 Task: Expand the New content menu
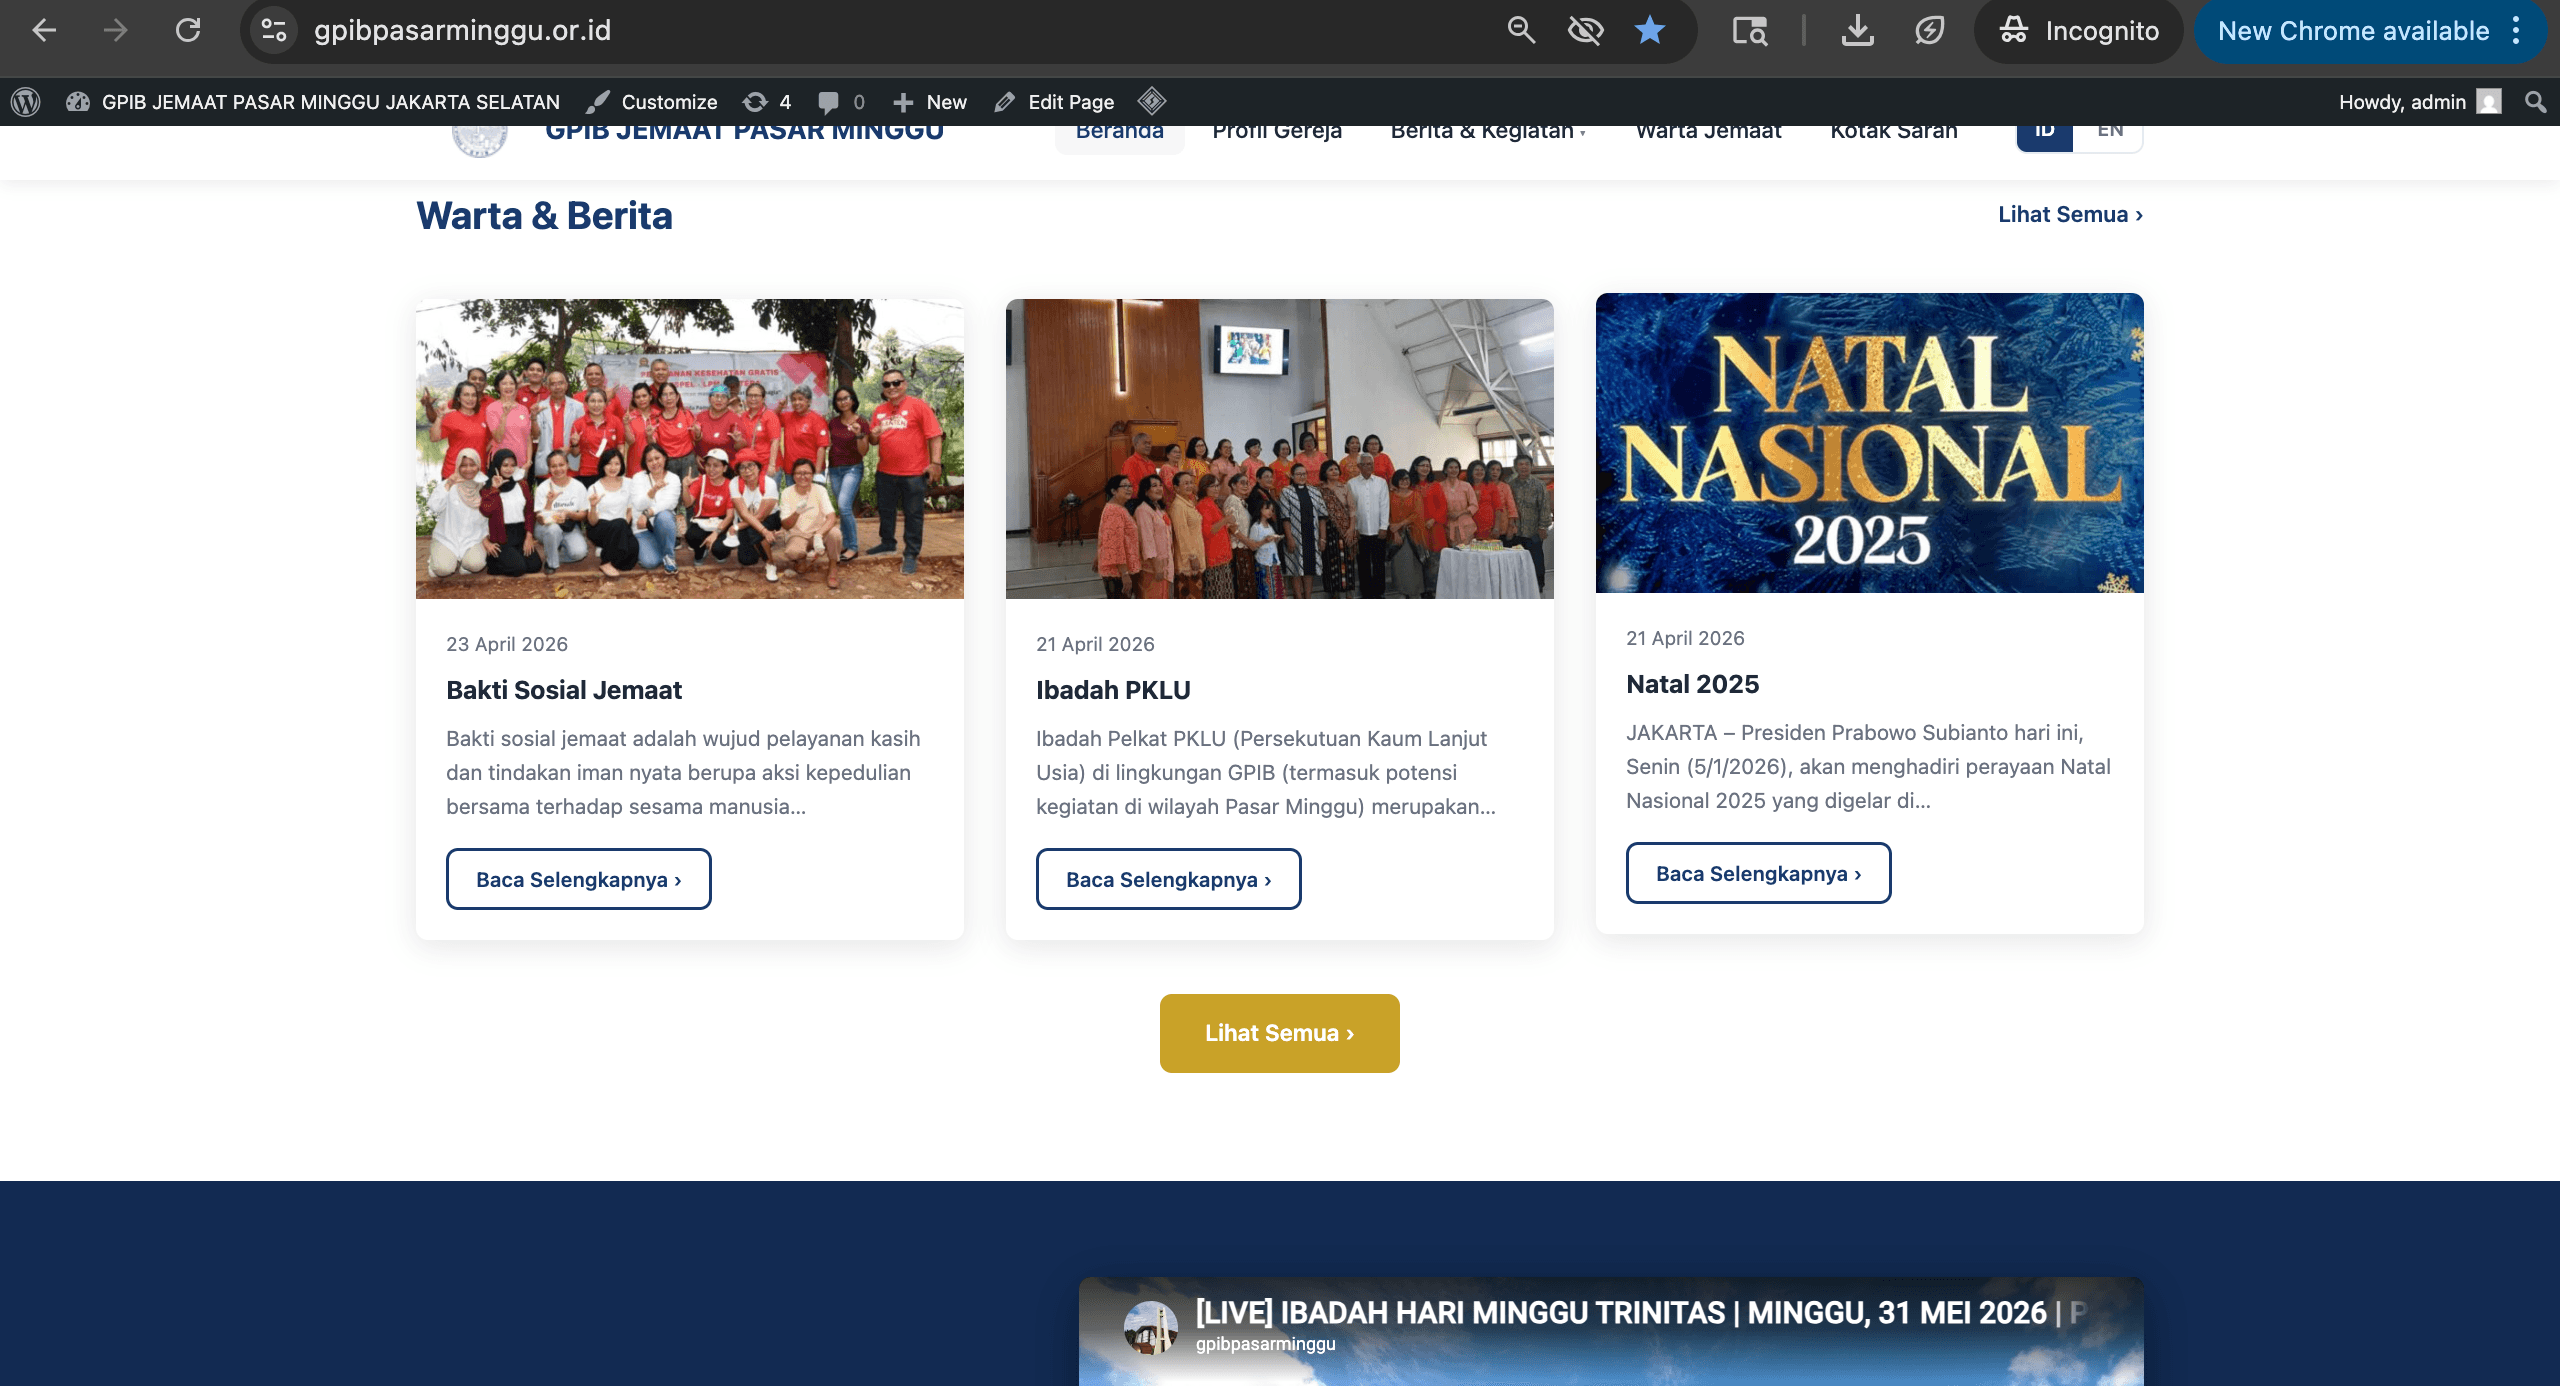click(x=930, y=102)
